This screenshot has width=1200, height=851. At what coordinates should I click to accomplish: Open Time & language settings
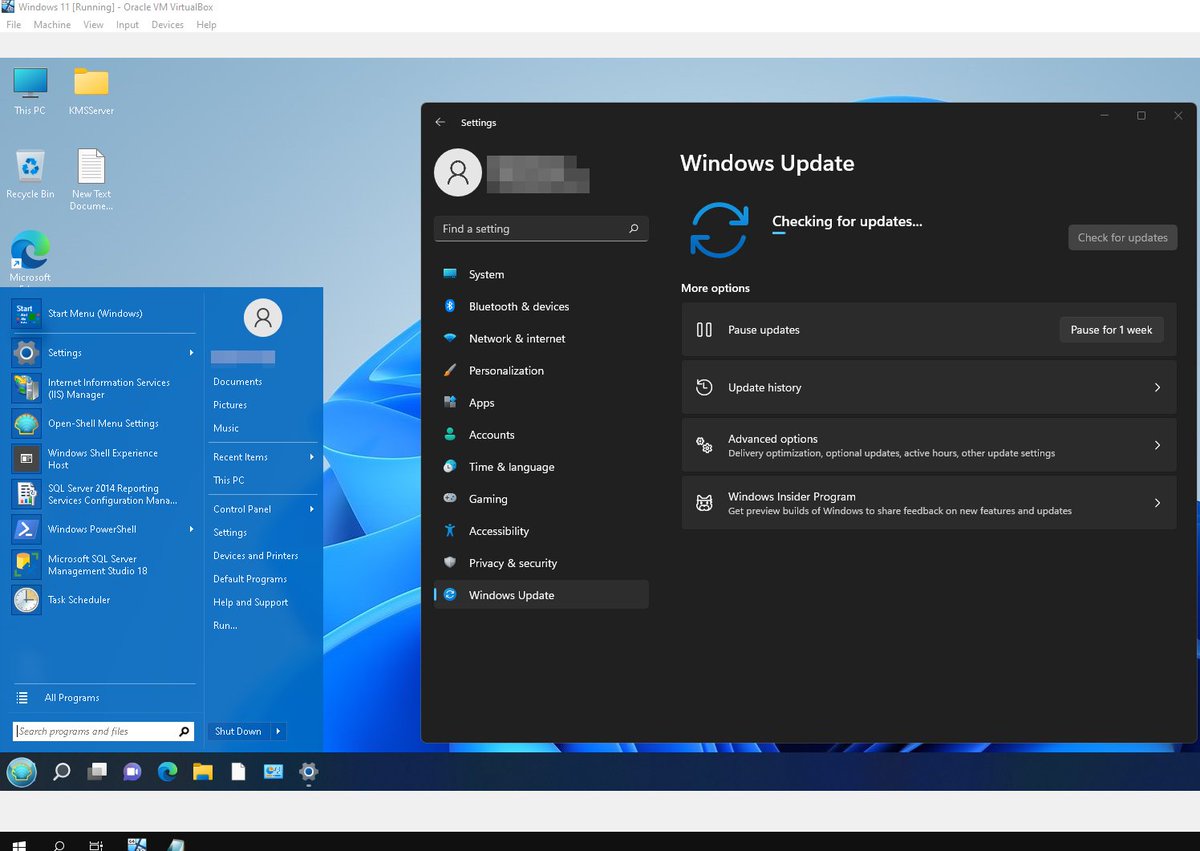click(541, 466)
